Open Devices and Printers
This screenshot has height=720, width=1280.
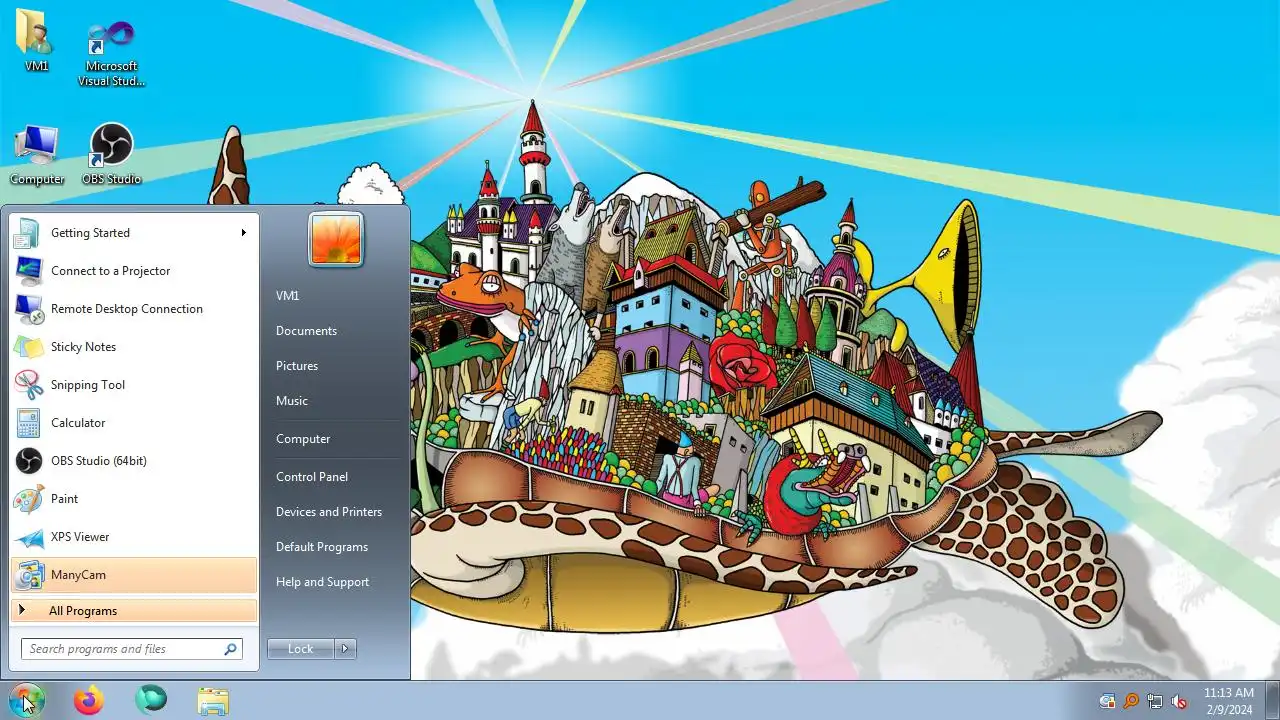click(329, 512)
